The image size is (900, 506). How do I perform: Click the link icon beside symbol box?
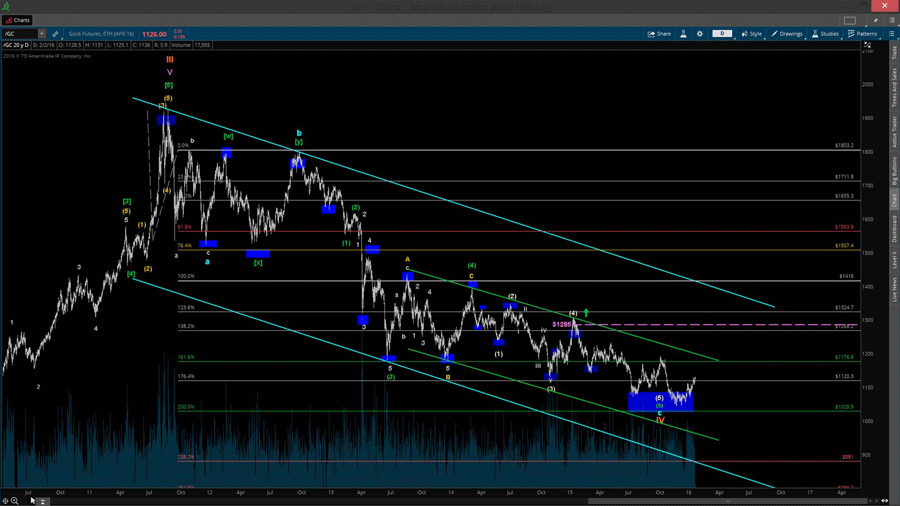pyautogui.click(x=55, y=34)
